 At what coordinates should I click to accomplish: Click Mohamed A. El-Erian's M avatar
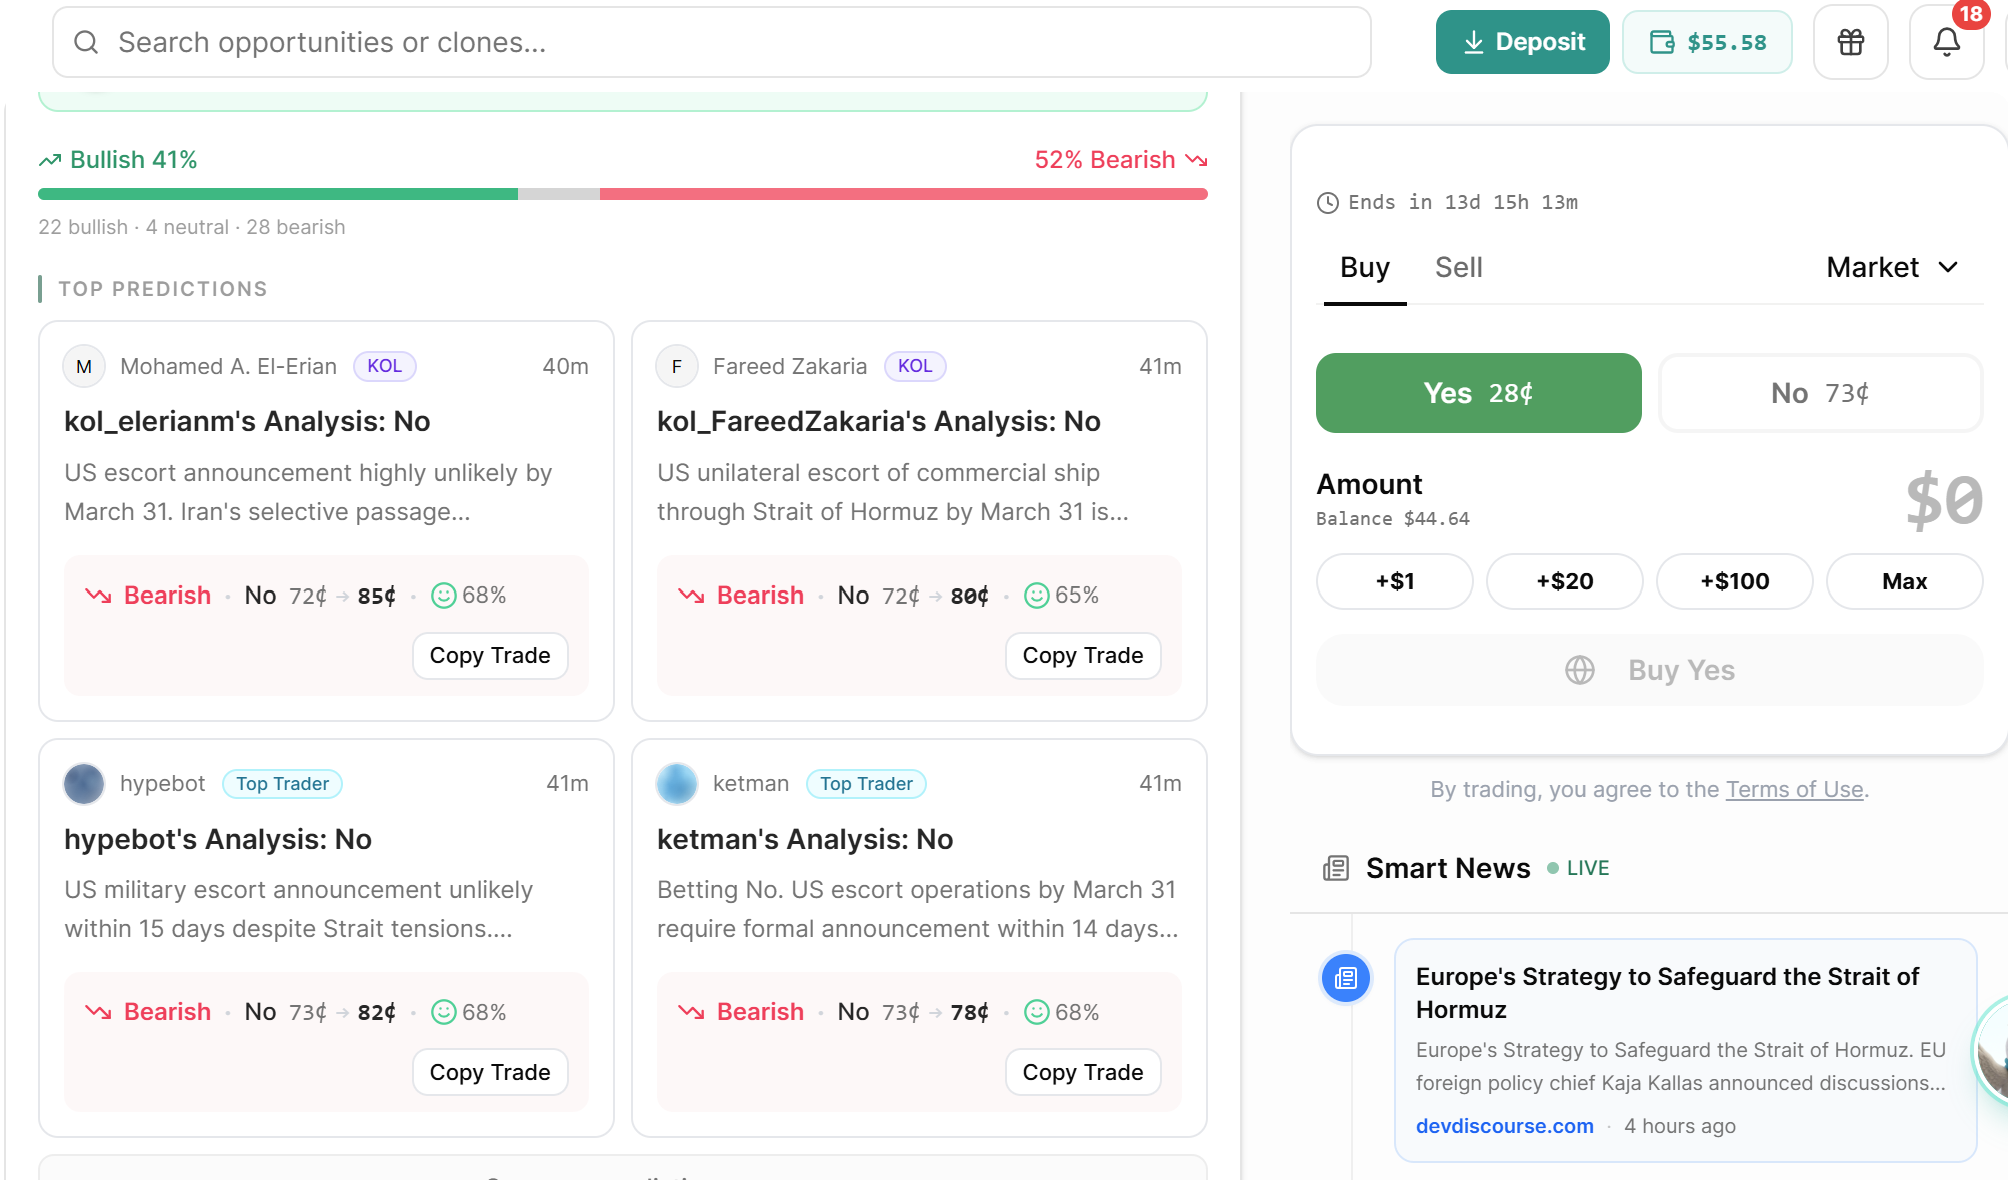(84, 367)
